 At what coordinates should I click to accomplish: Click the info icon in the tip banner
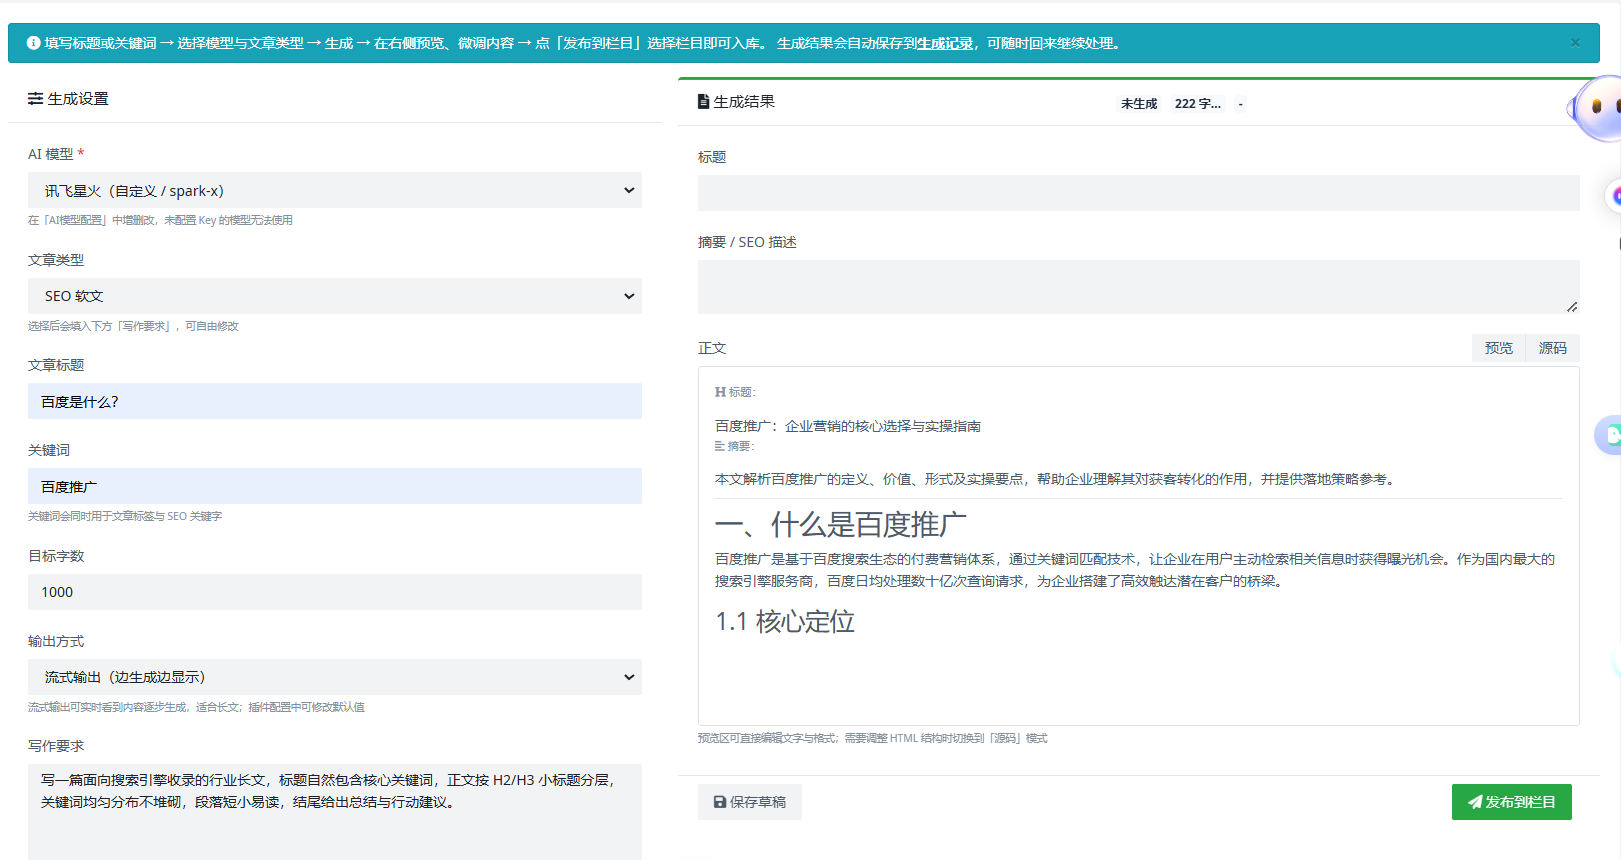pos(34,43)
